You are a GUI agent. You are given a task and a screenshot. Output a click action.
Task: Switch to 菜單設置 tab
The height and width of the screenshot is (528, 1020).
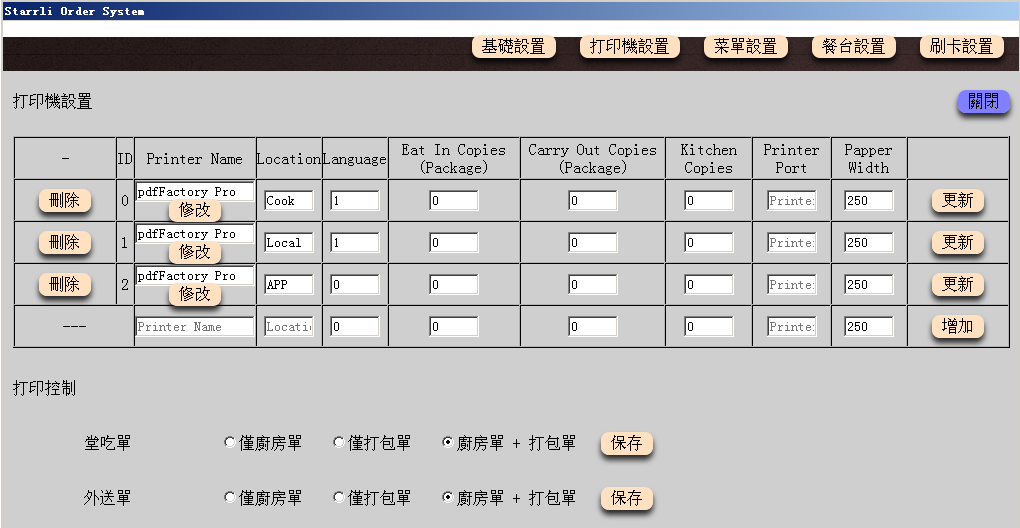(x=745, y=47)
